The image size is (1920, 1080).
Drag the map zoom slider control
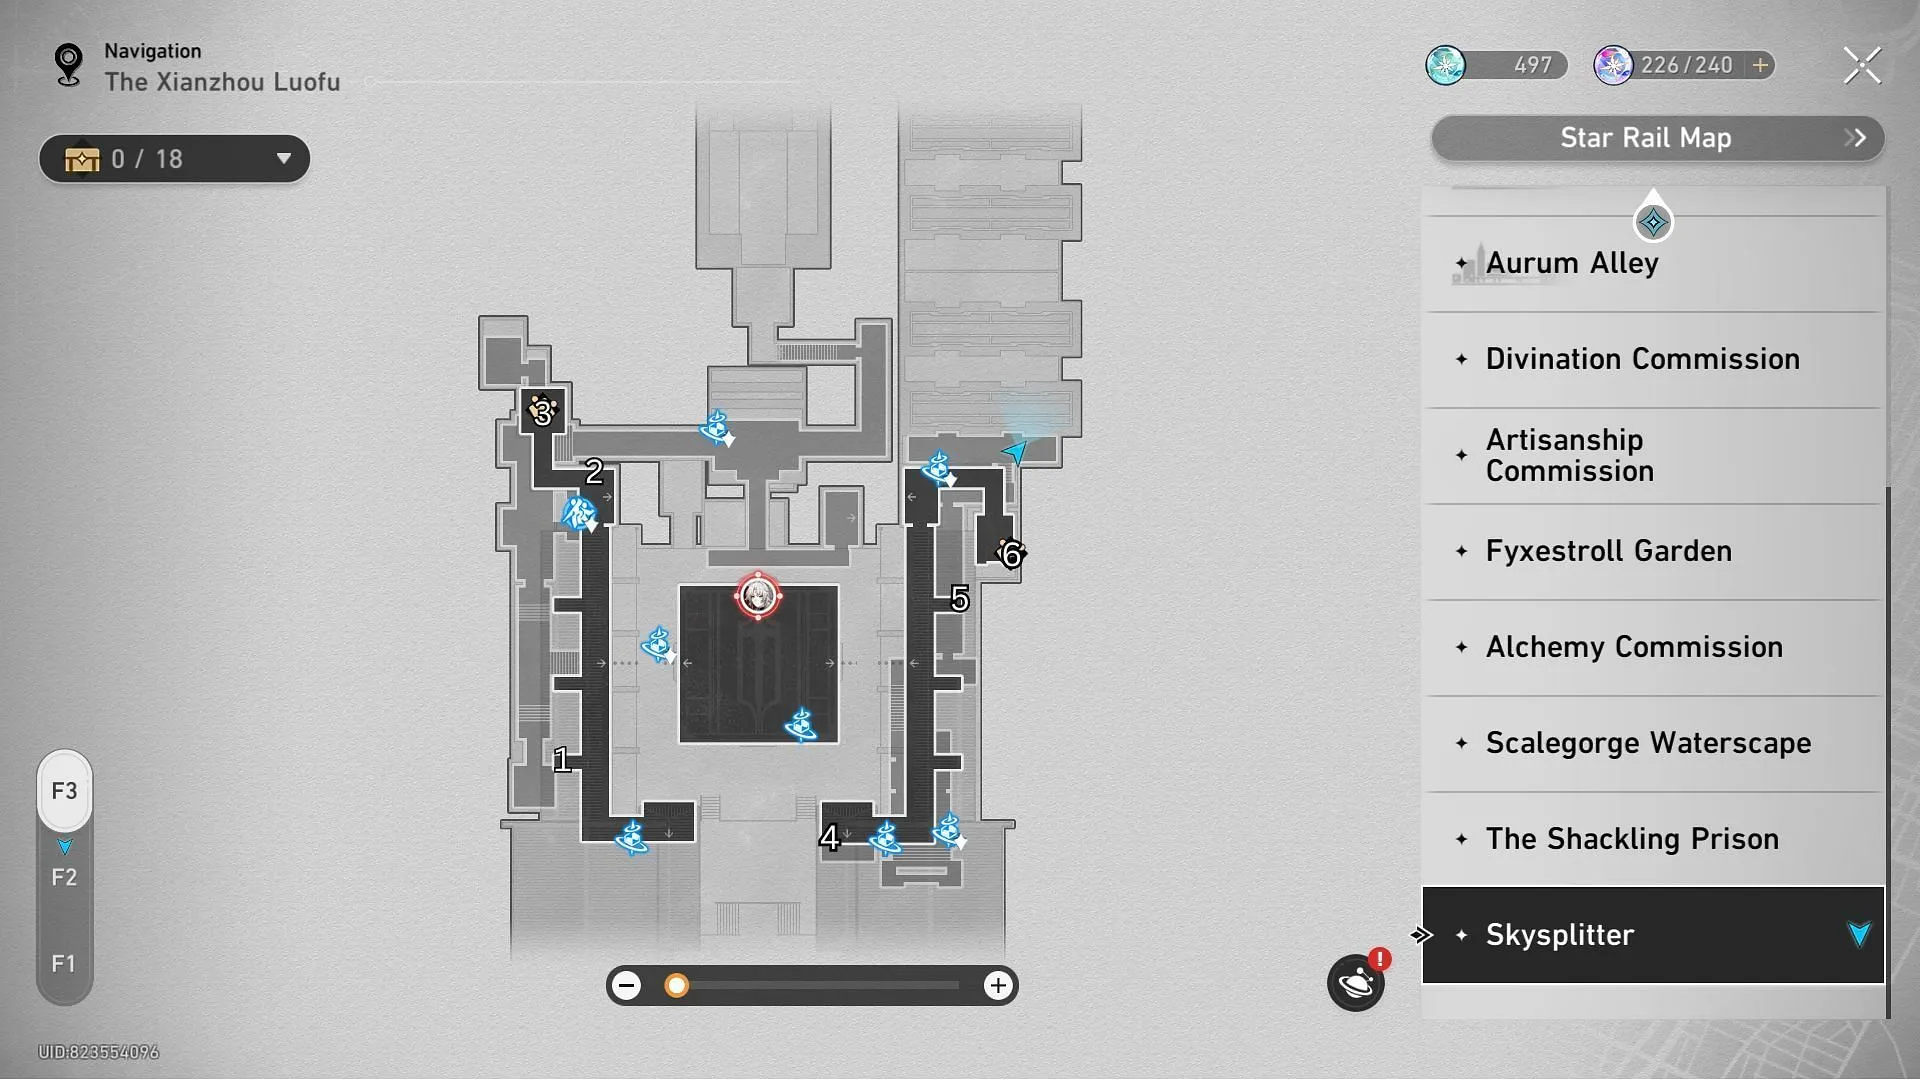[x=674, y=985]
